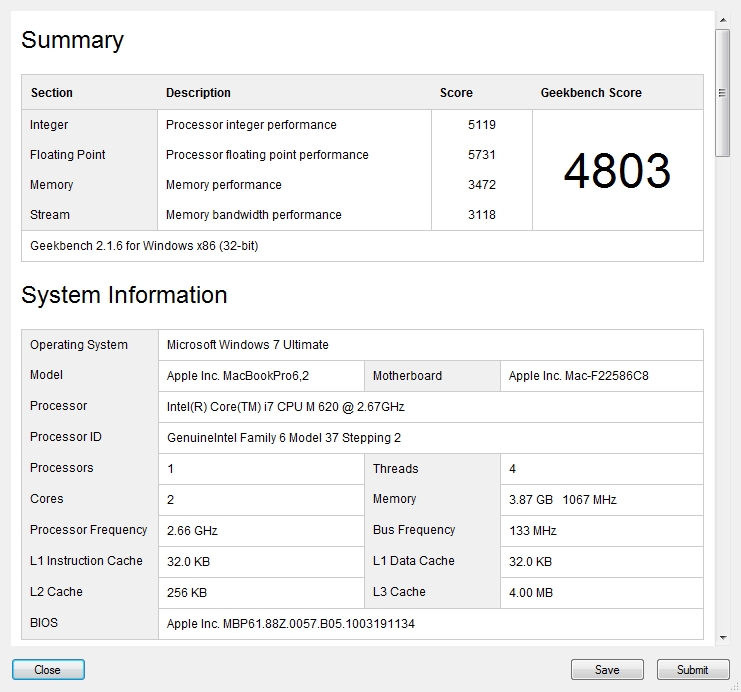741x692 pixels.
Task: Click the Floating Point score 5731
Action: tap(482, 155)
